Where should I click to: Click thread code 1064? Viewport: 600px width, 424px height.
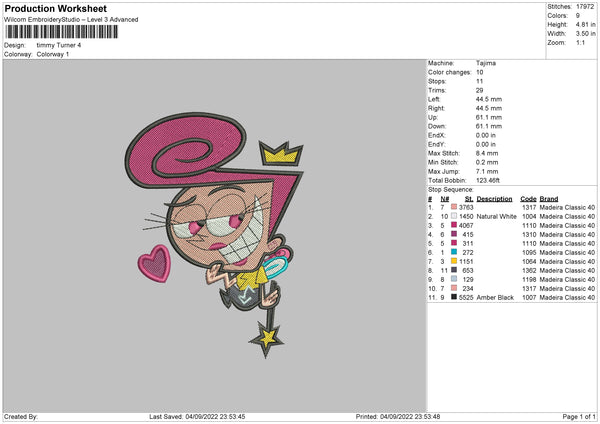(529, 261)
